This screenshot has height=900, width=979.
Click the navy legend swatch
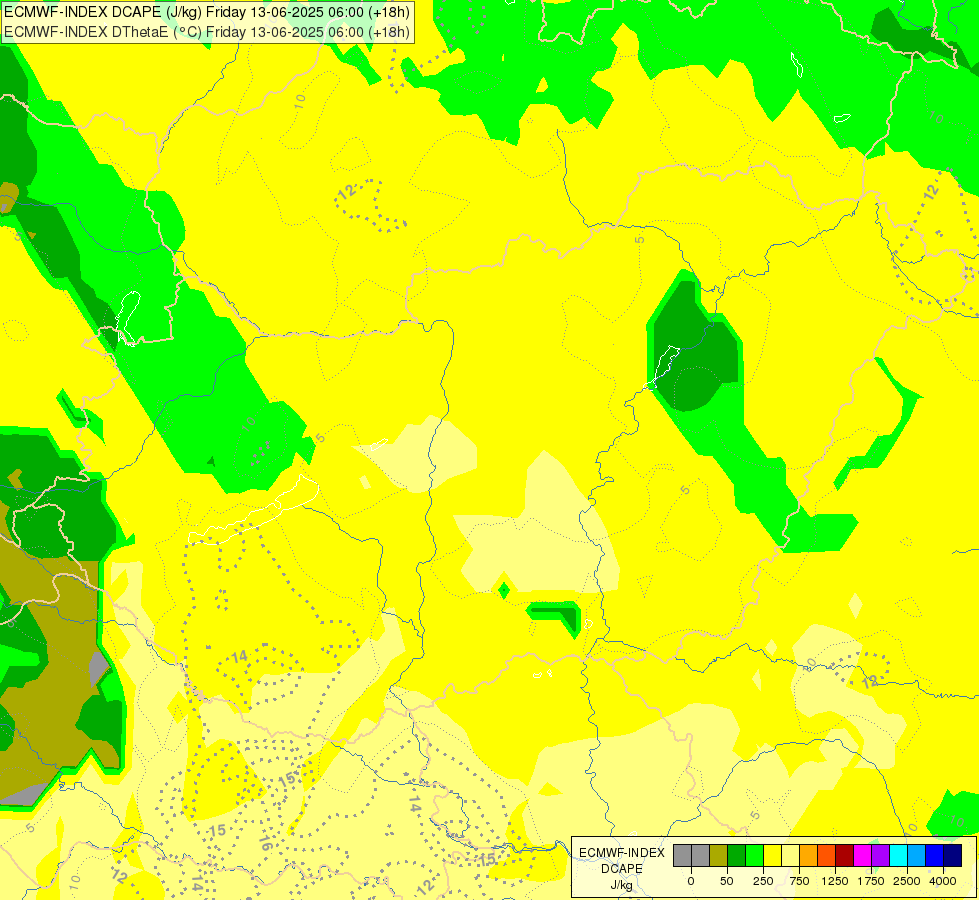(x=952, y=855)
